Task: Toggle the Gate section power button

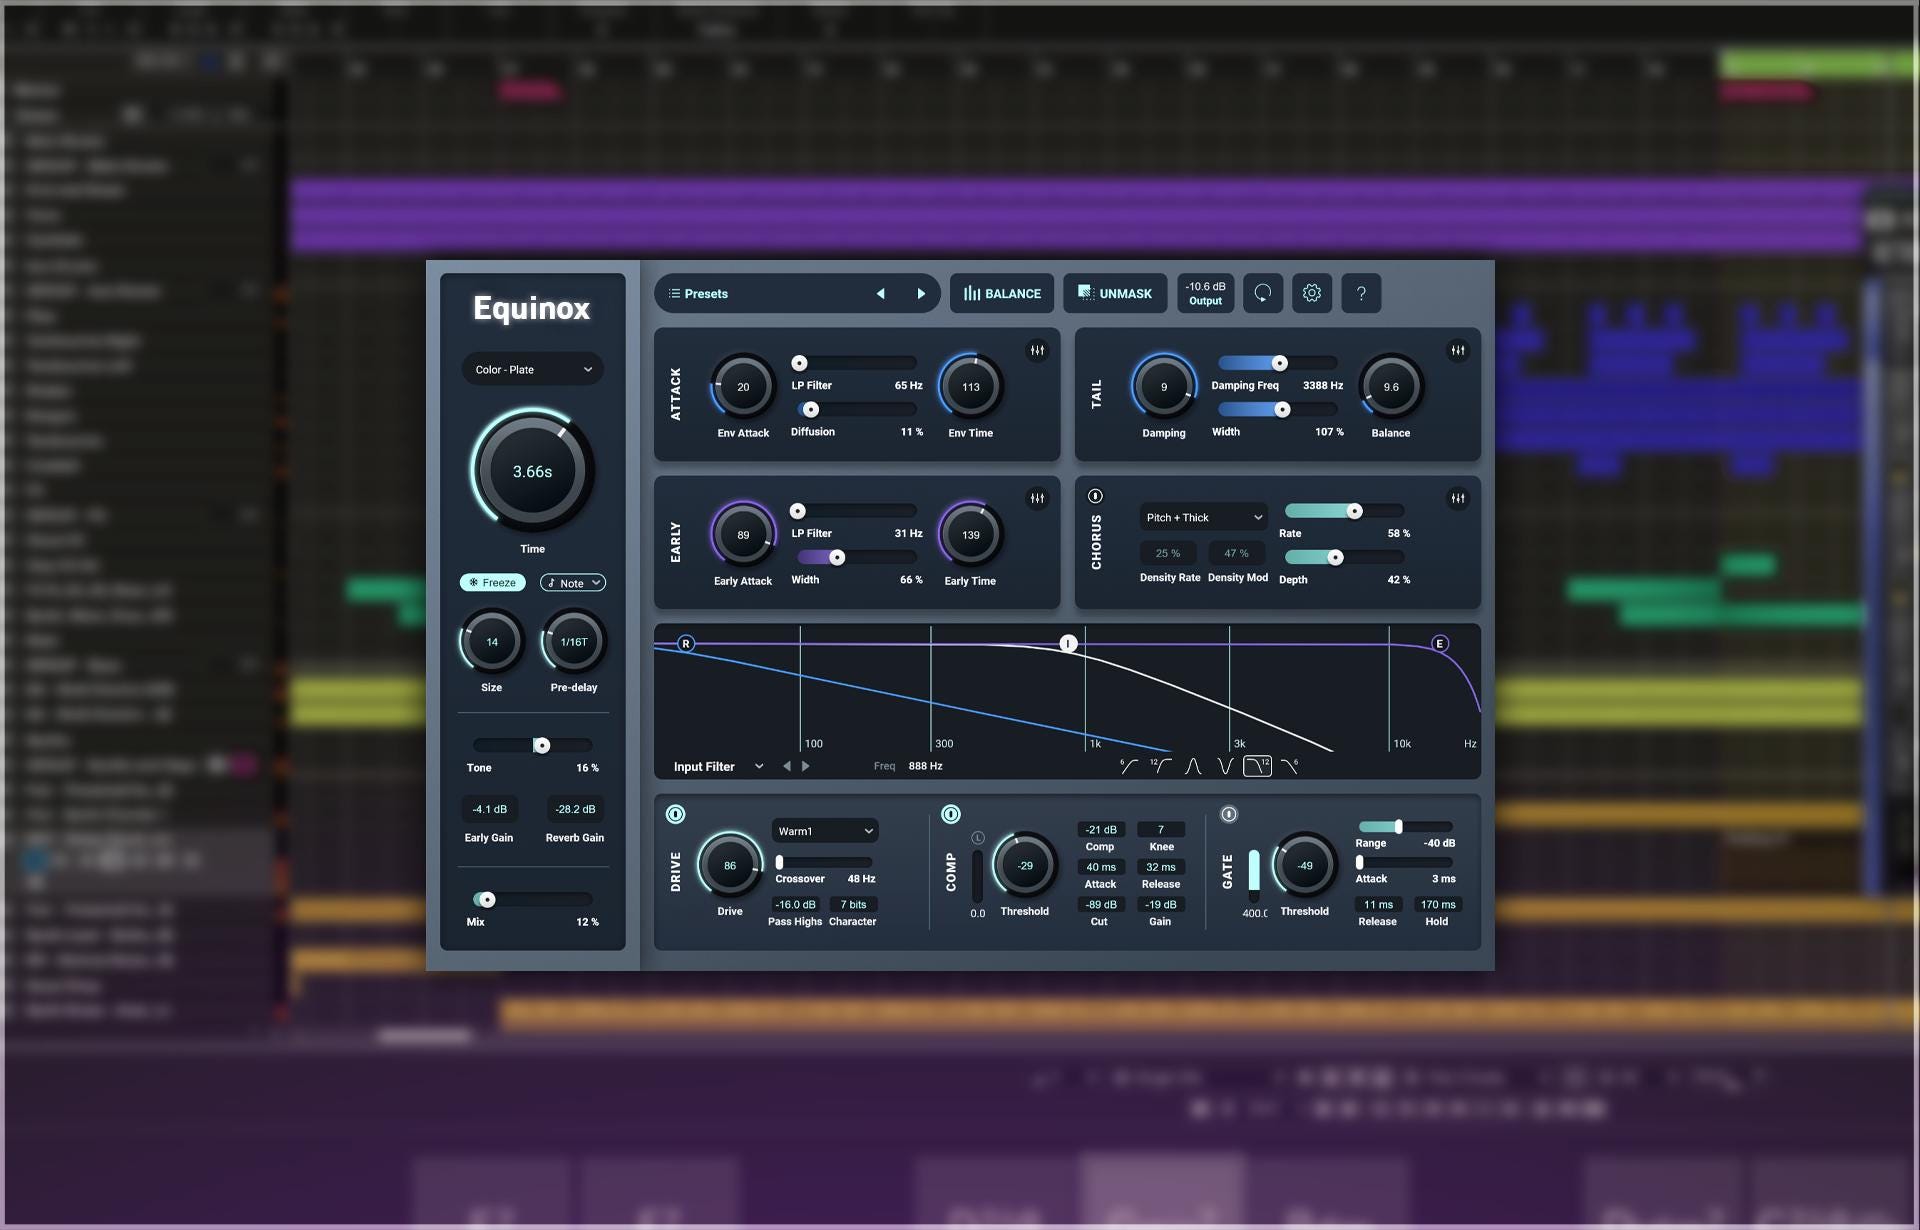Action: pyautogui.click(x=1229, y=814)
